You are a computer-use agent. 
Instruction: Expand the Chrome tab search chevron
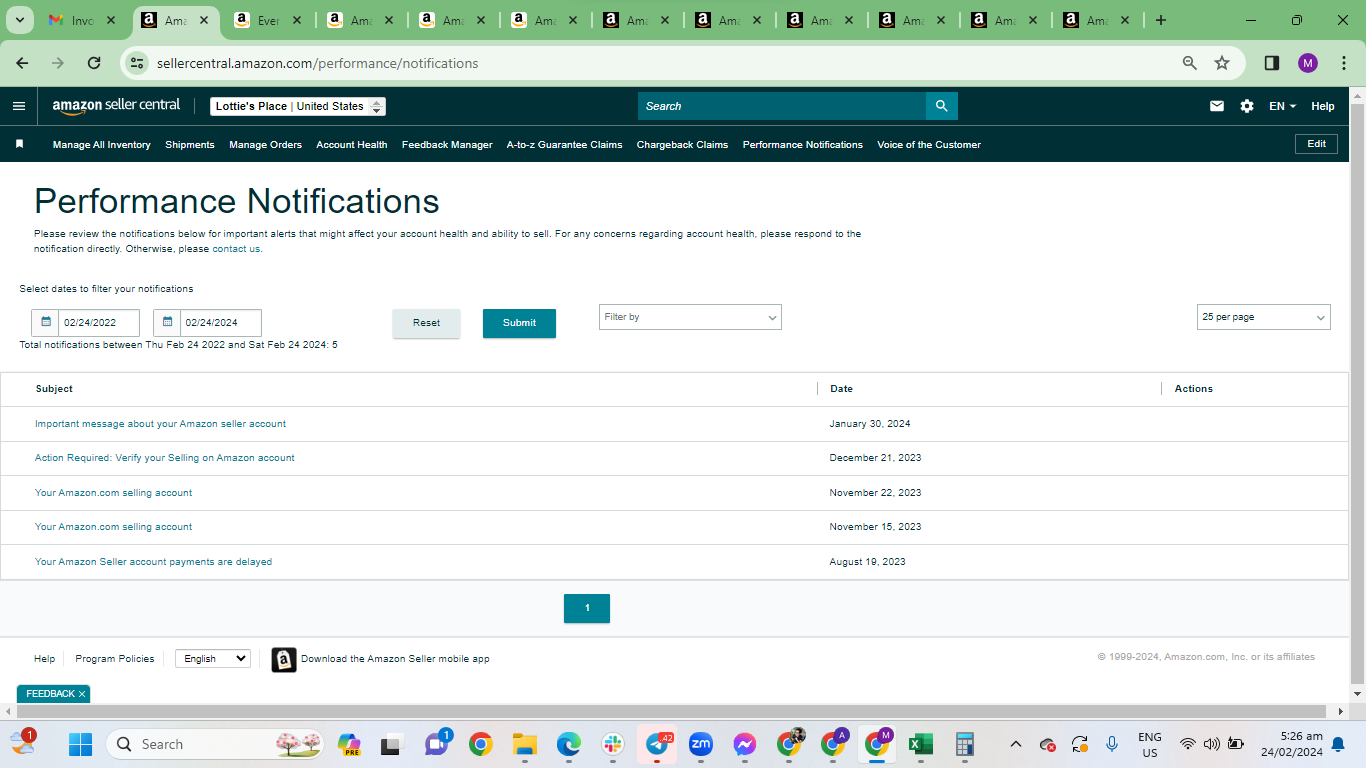[20, 20]
